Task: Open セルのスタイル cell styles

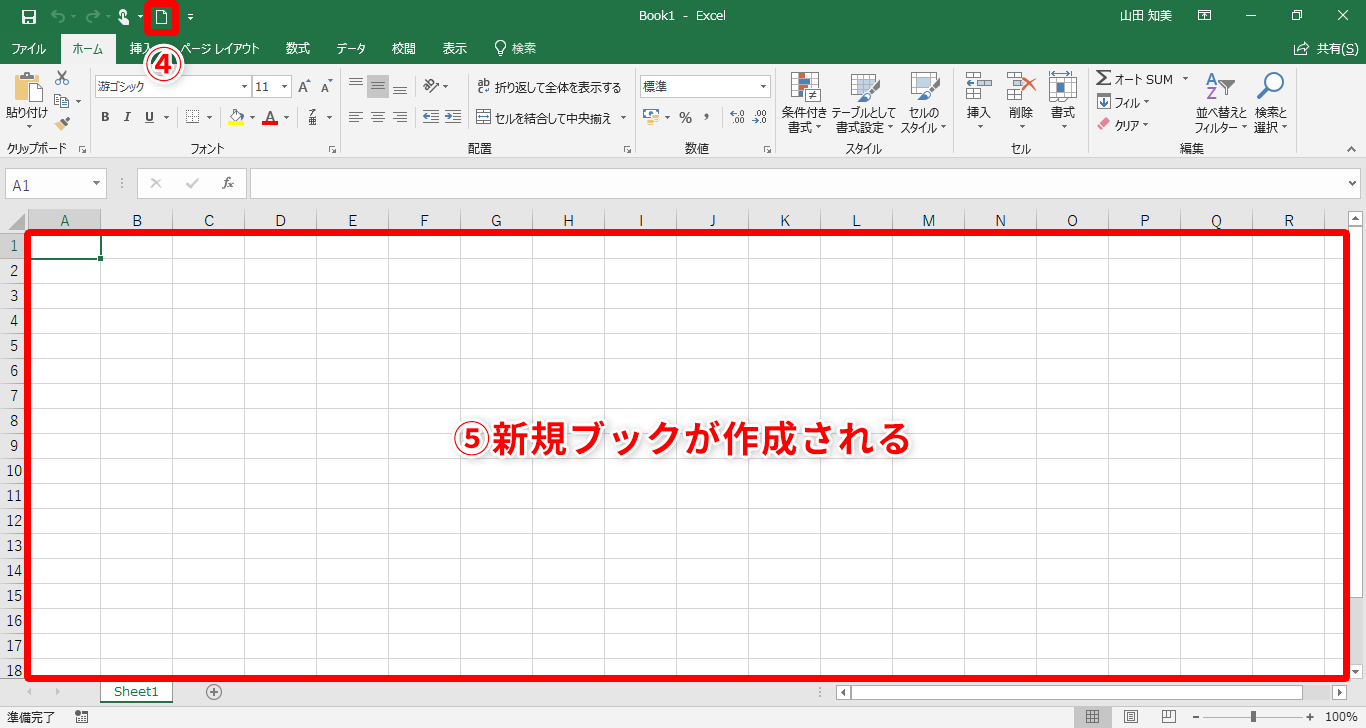Action: (x=923, y=103)
